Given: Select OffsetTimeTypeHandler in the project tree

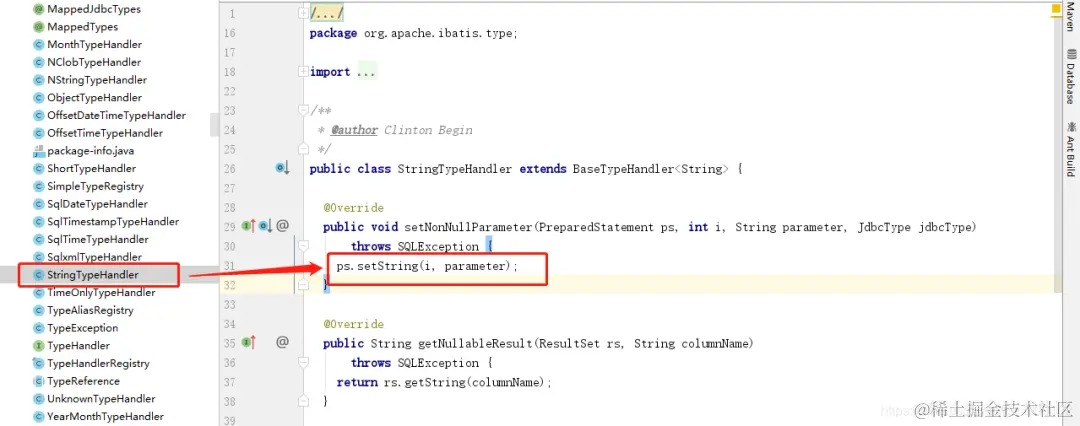Looking at the screenshot, I should click(x=105, y=133).
